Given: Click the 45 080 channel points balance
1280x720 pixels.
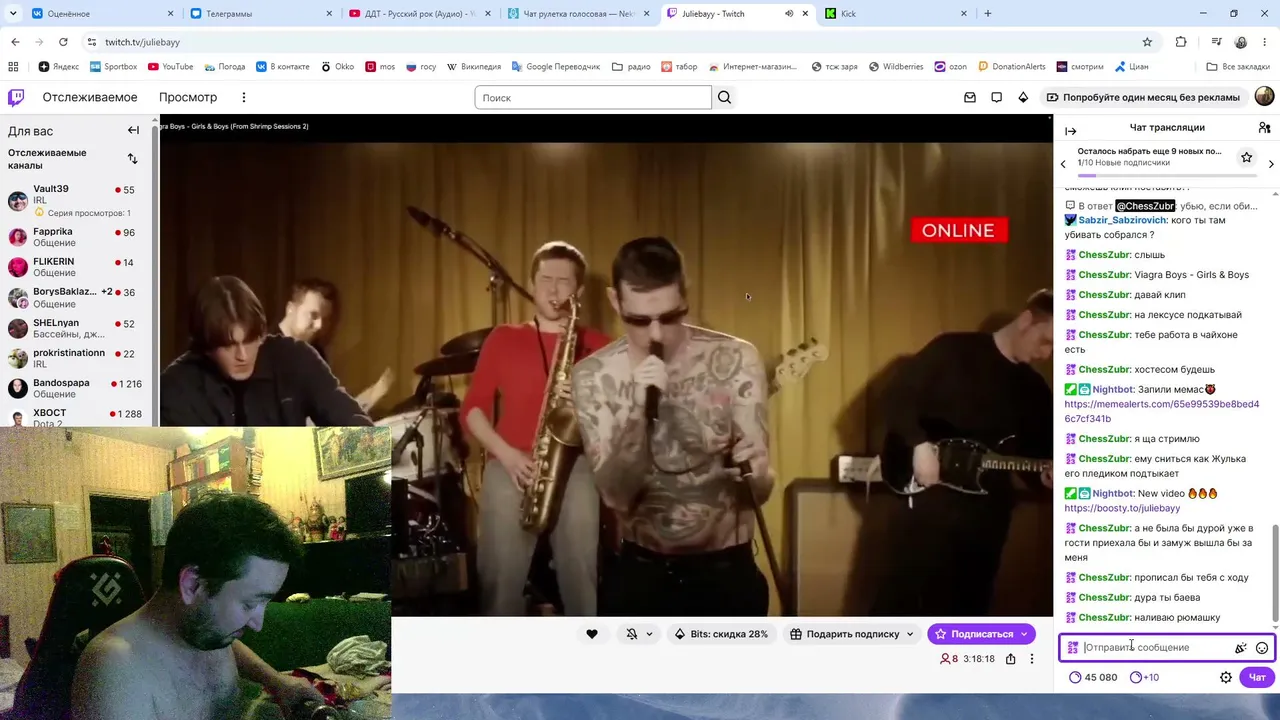Looking at the screenshot, I should [x=1093, y=677].
